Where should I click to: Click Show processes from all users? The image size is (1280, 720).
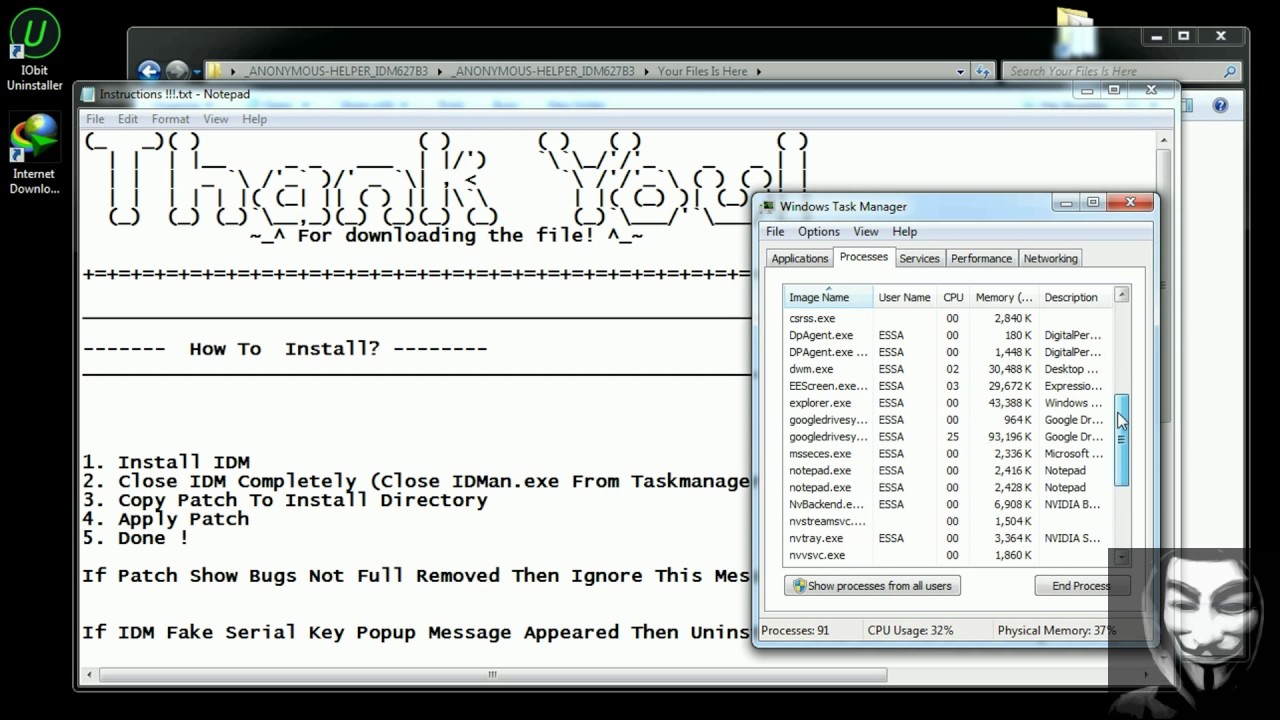[x=872, y=586]
